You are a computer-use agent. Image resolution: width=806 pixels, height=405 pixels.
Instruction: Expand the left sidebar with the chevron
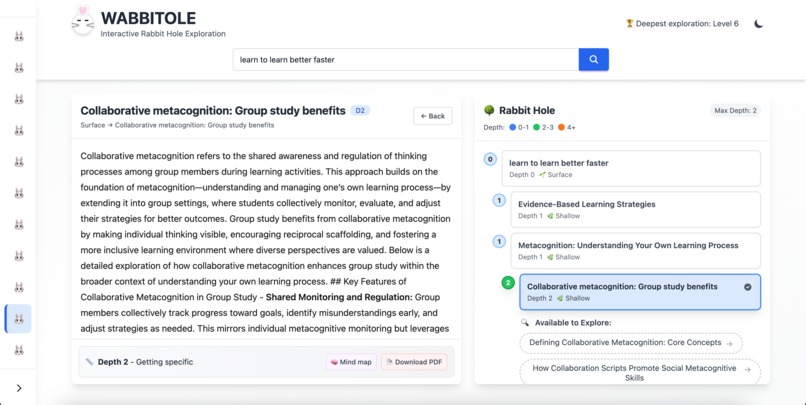click(19, 388)
